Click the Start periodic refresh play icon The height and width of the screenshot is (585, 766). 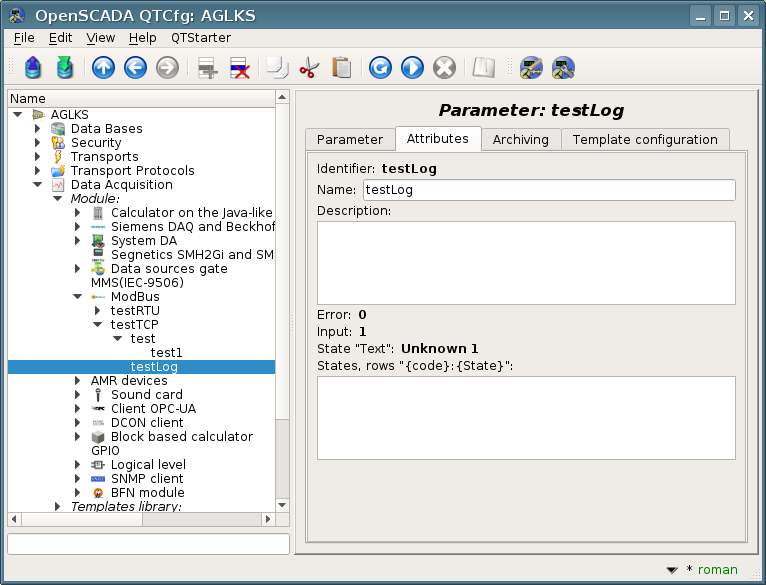412,68
